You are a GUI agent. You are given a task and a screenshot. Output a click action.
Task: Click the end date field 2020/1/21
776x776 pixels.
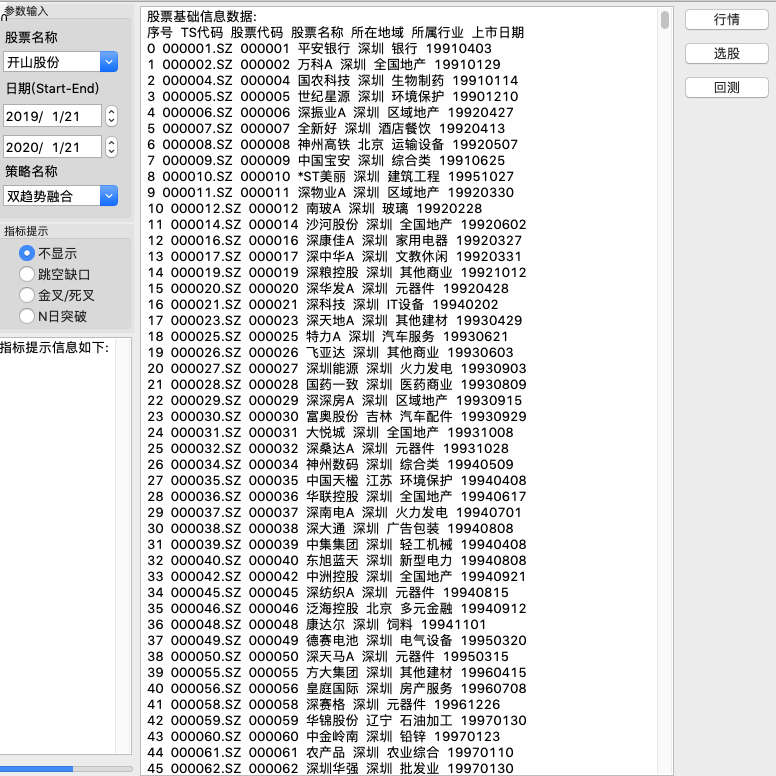[x=52, y=147]
